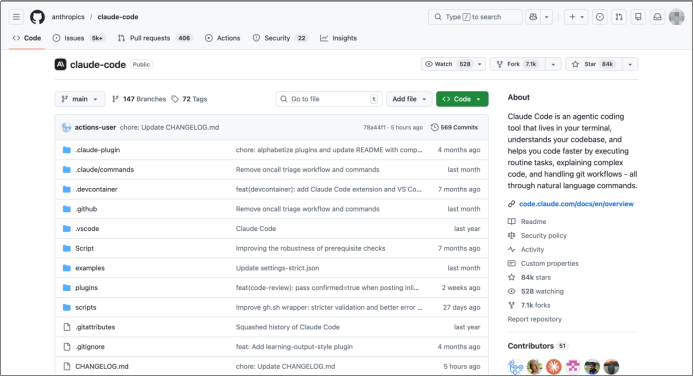Expand the main branch dropdown
Image resolution: width=694 pixels, height=377 pixels.
point(80,99)
